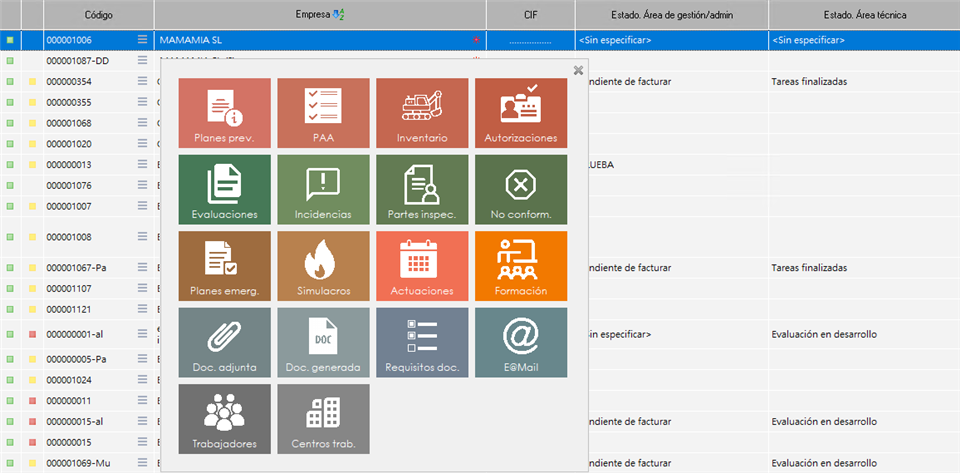
Task: Open the E@Mail tile
Action: pyautogui.click(x=520, y=343)
